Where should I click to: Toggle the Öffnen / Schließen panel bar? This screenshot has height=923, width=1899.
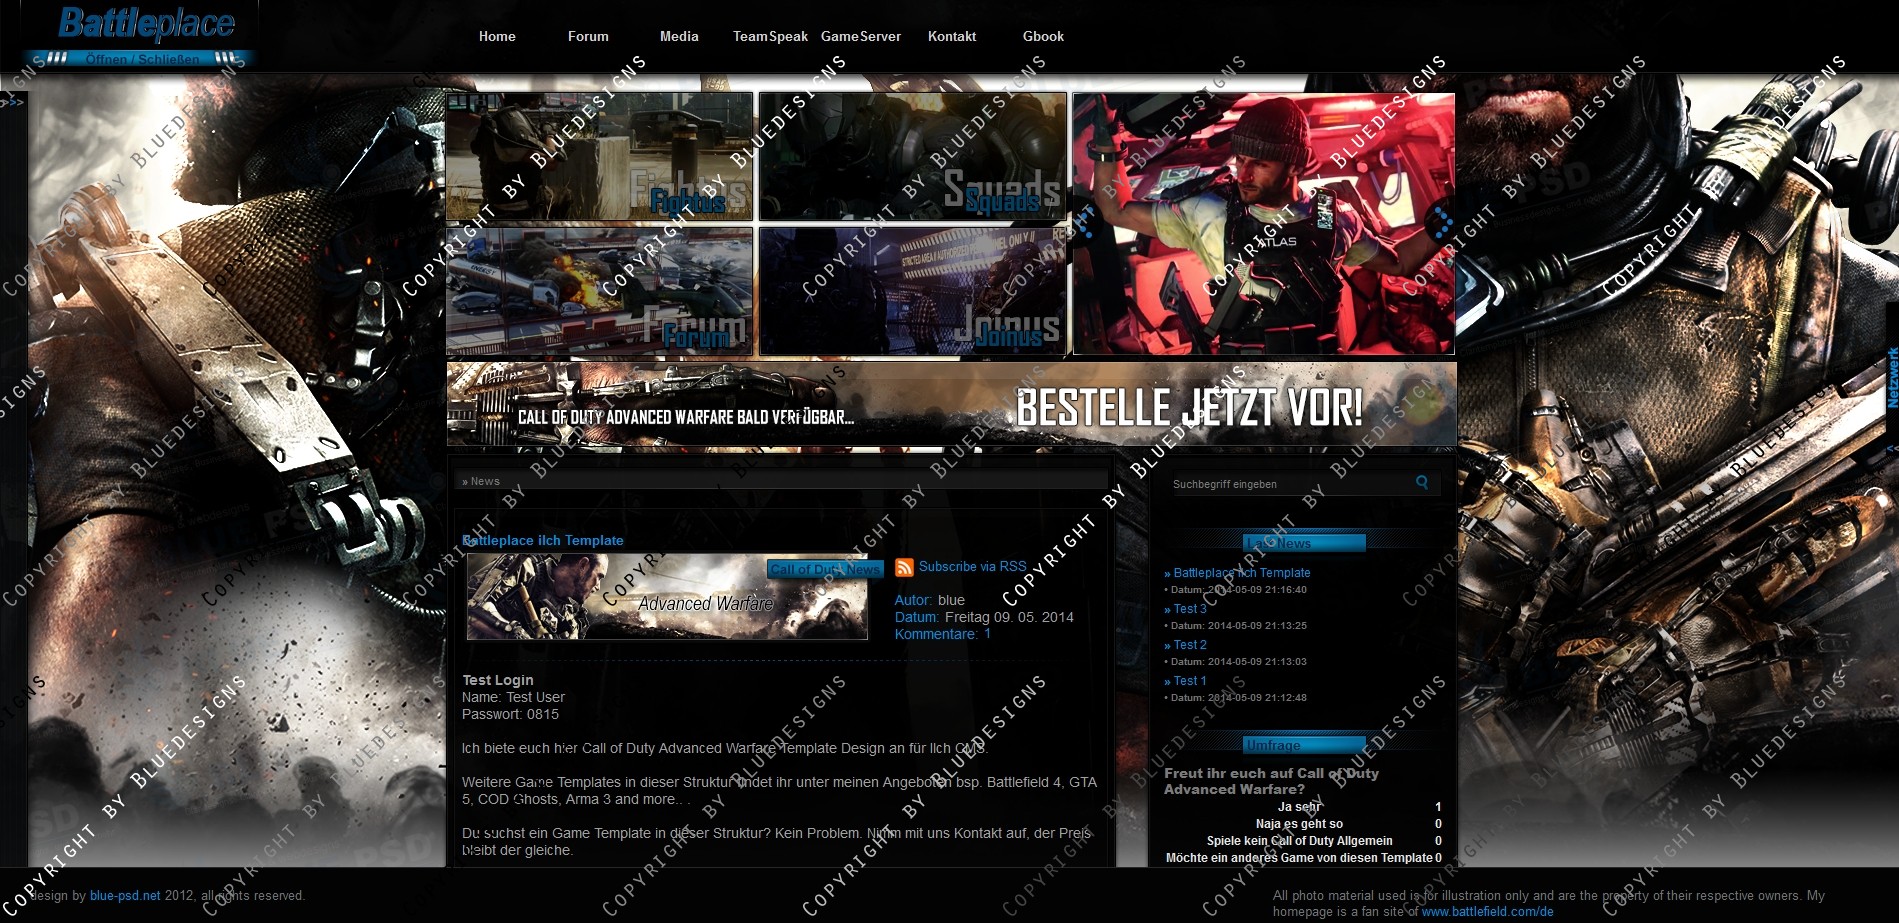pos(141,58)
